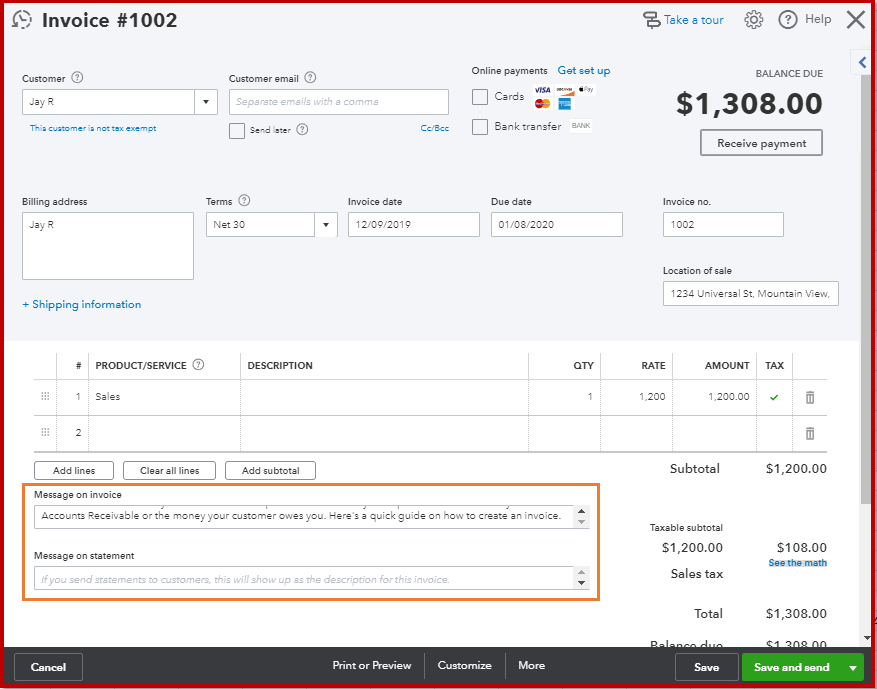Open the Cc/Bcc link

point(435,128)
